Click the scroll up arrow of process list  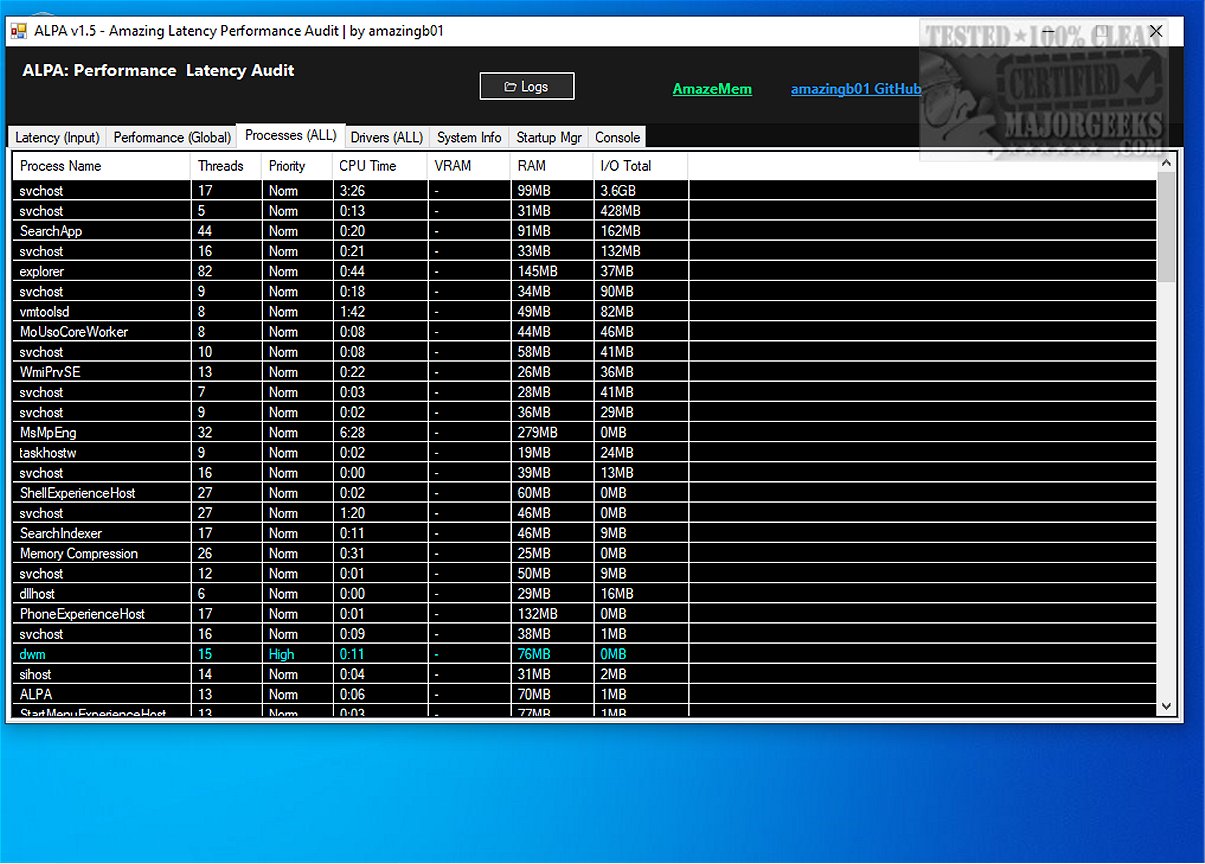pyautogui.click(x=1166, y=161)
